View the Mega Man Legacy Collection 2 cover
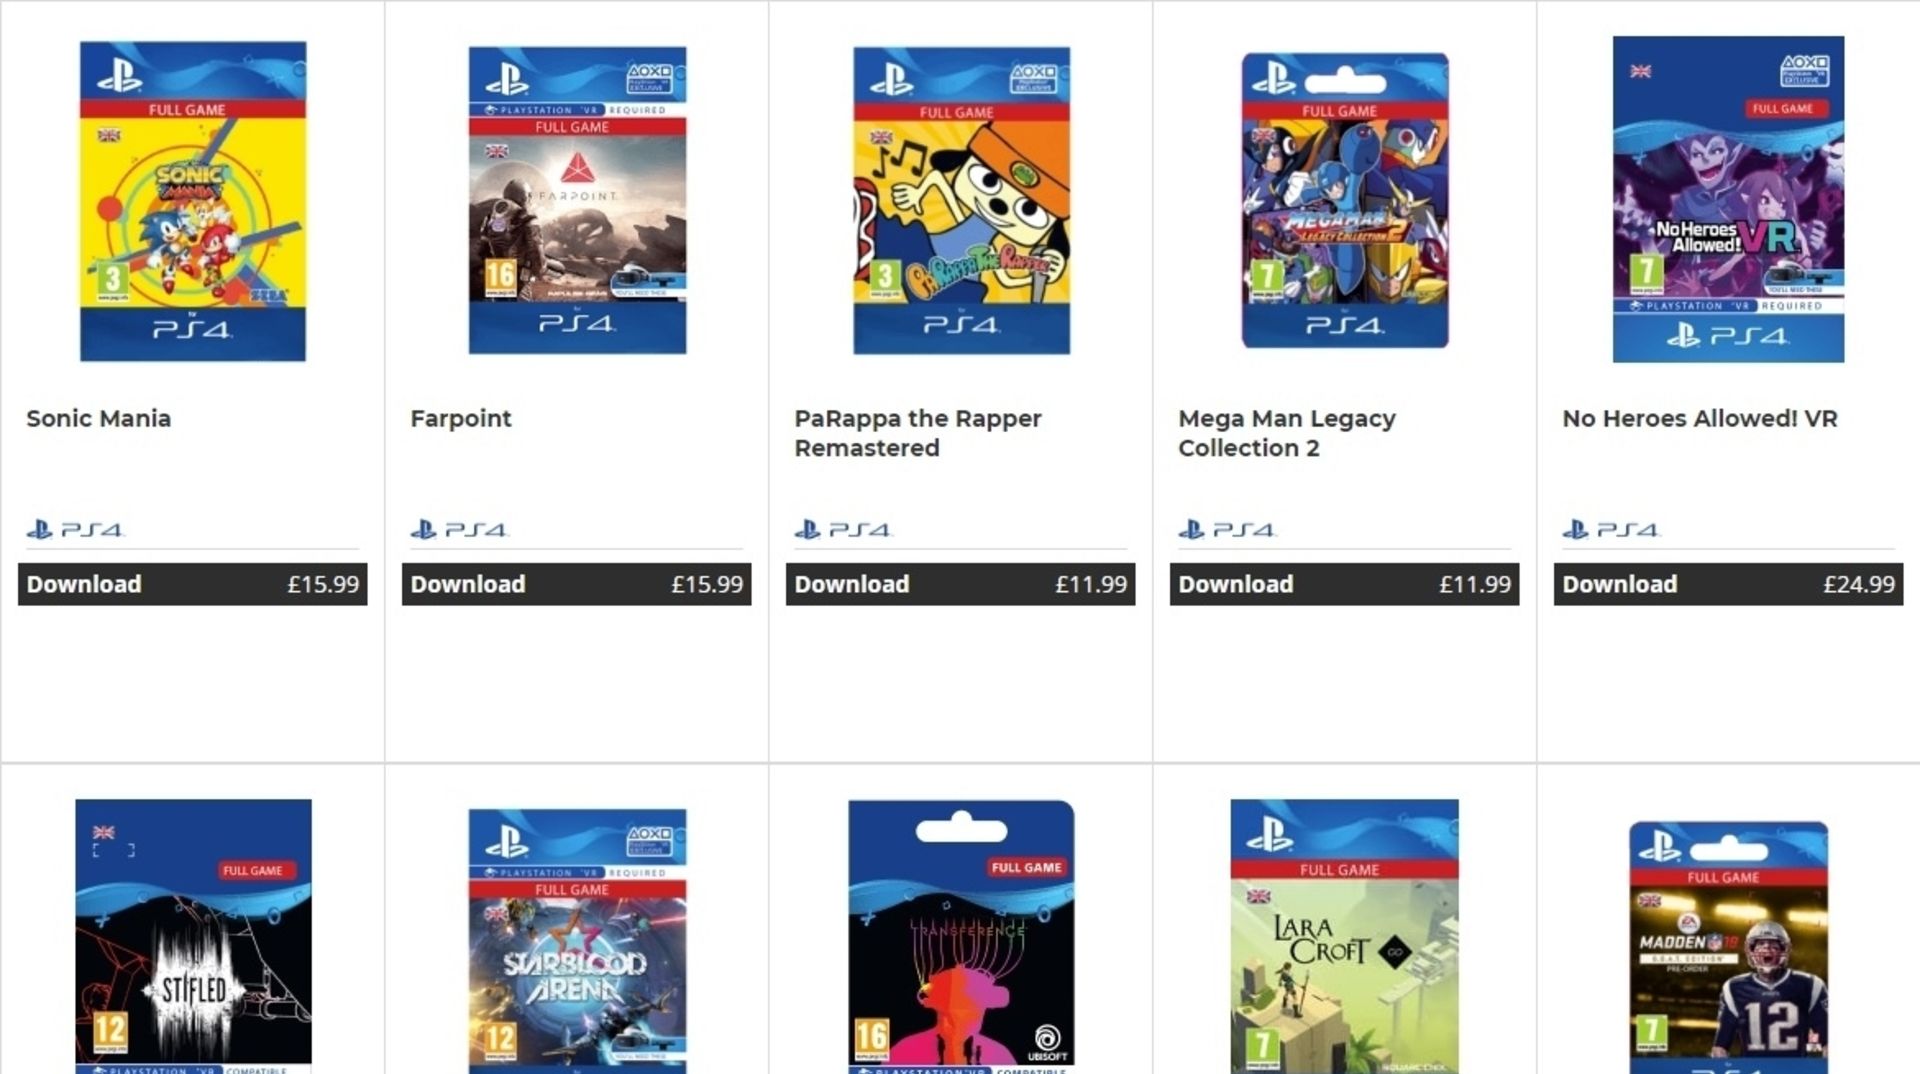This screenshot has height=1074, width=1920. tap(1345, 200)
